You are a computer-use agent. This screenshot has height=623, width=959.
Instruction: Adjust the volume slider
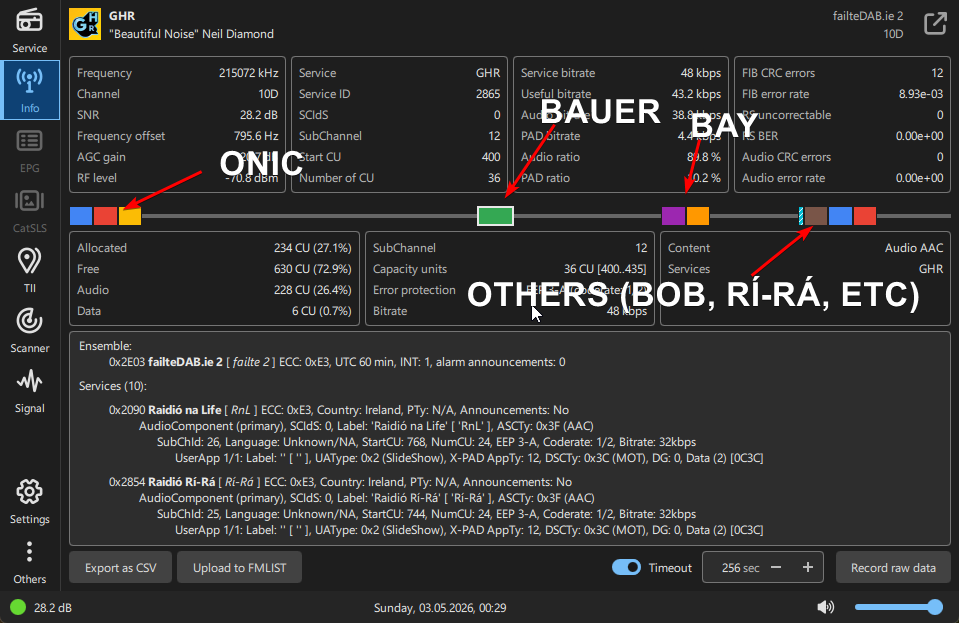898,606
